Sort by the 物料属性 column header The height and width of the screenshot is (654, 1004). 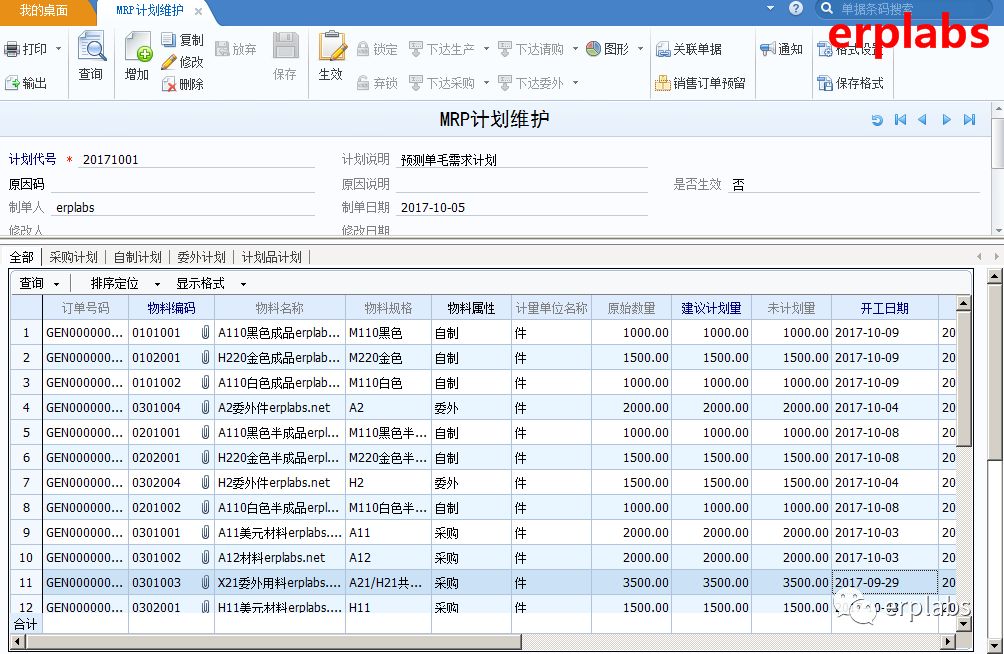pyautogui.click(x=471, y=308)
